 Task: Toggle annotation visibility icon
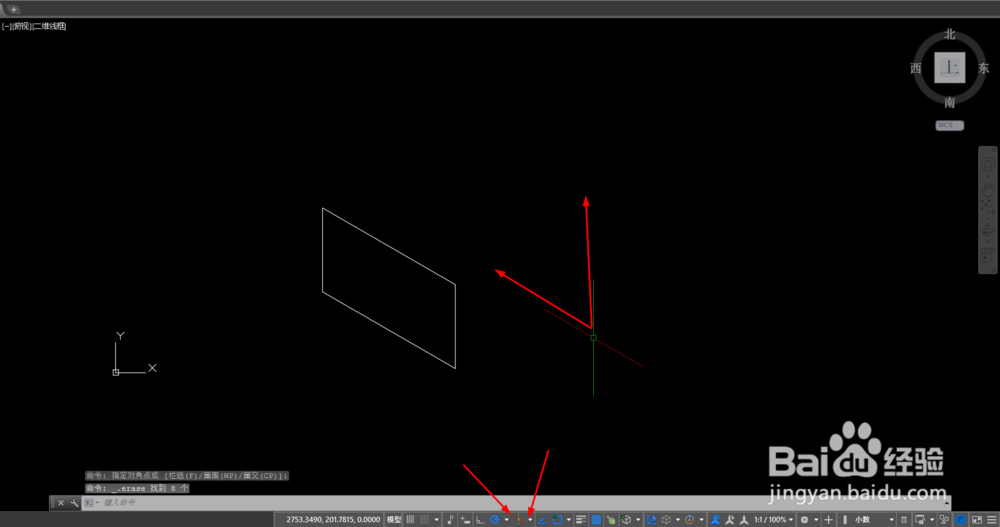(x=716, y=519)
